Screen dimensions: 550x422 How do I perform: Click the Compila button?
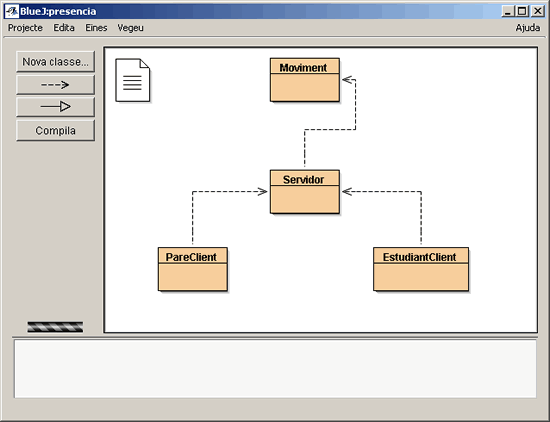click(x=55, y=130)
